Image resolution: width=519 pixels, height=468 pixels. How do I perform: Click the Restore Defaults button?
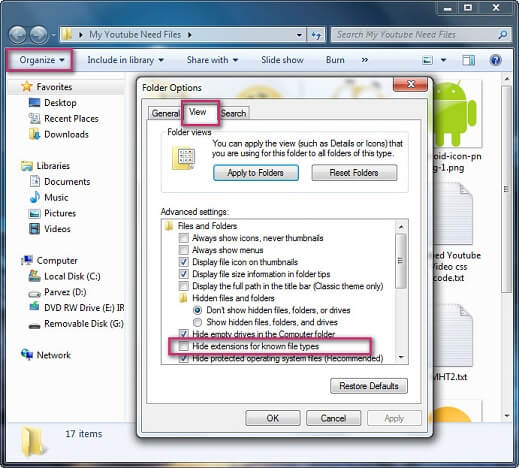369,386
